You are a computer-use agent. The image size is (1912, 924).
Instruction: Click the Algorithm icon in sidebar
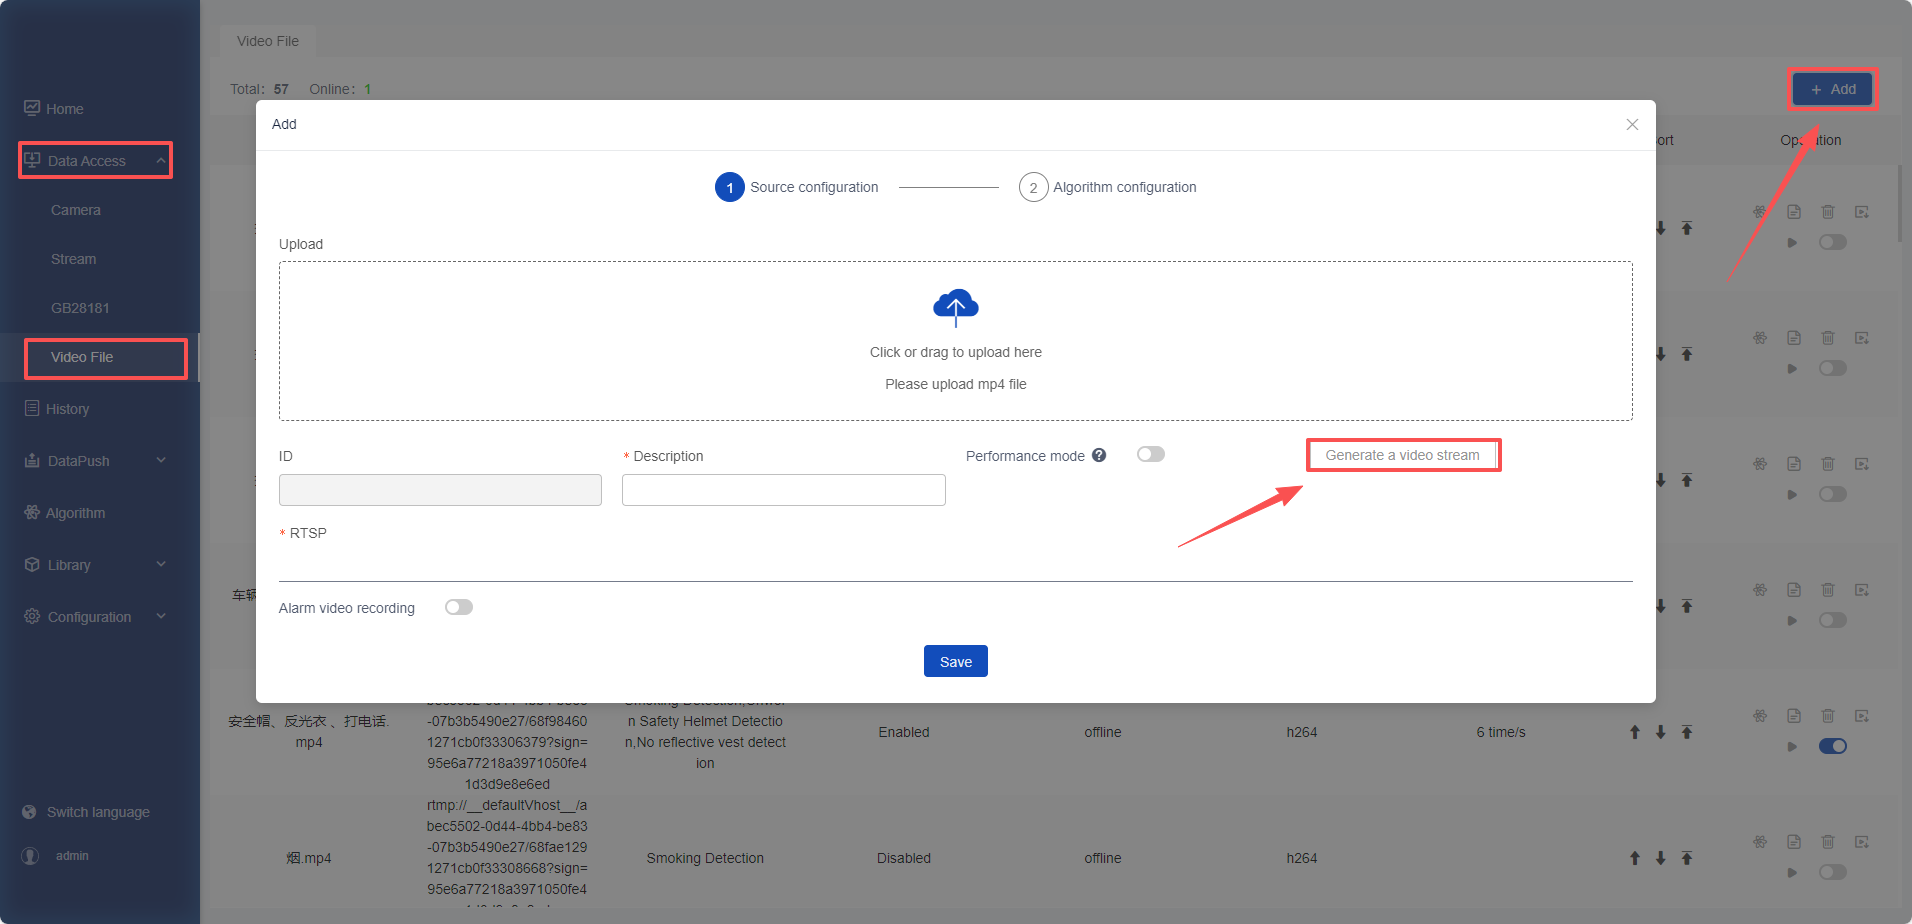(x=32, y=512)
